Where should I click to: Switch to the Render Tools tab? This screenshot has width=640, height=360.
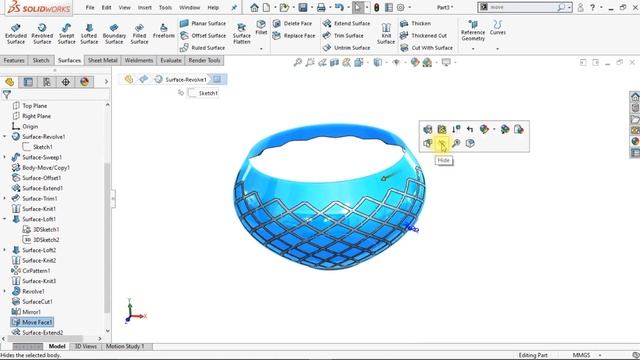(204, 60)
